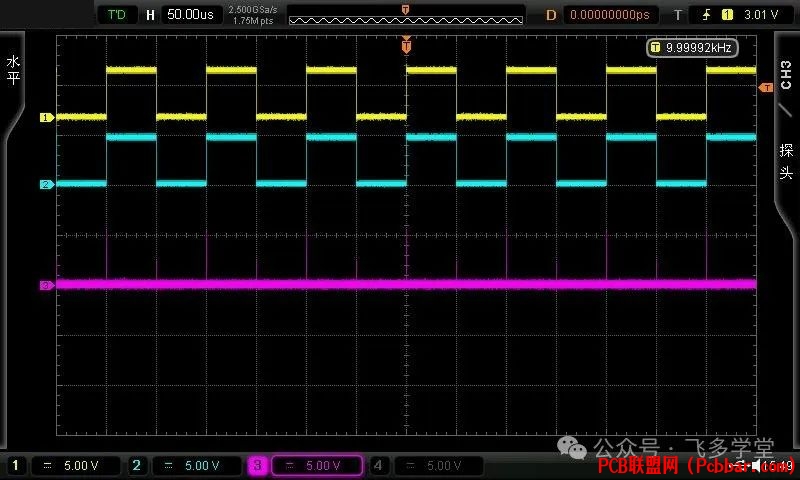Click channel 4 5.00 V scale field

pyautogui.click(x=439, y=465)
